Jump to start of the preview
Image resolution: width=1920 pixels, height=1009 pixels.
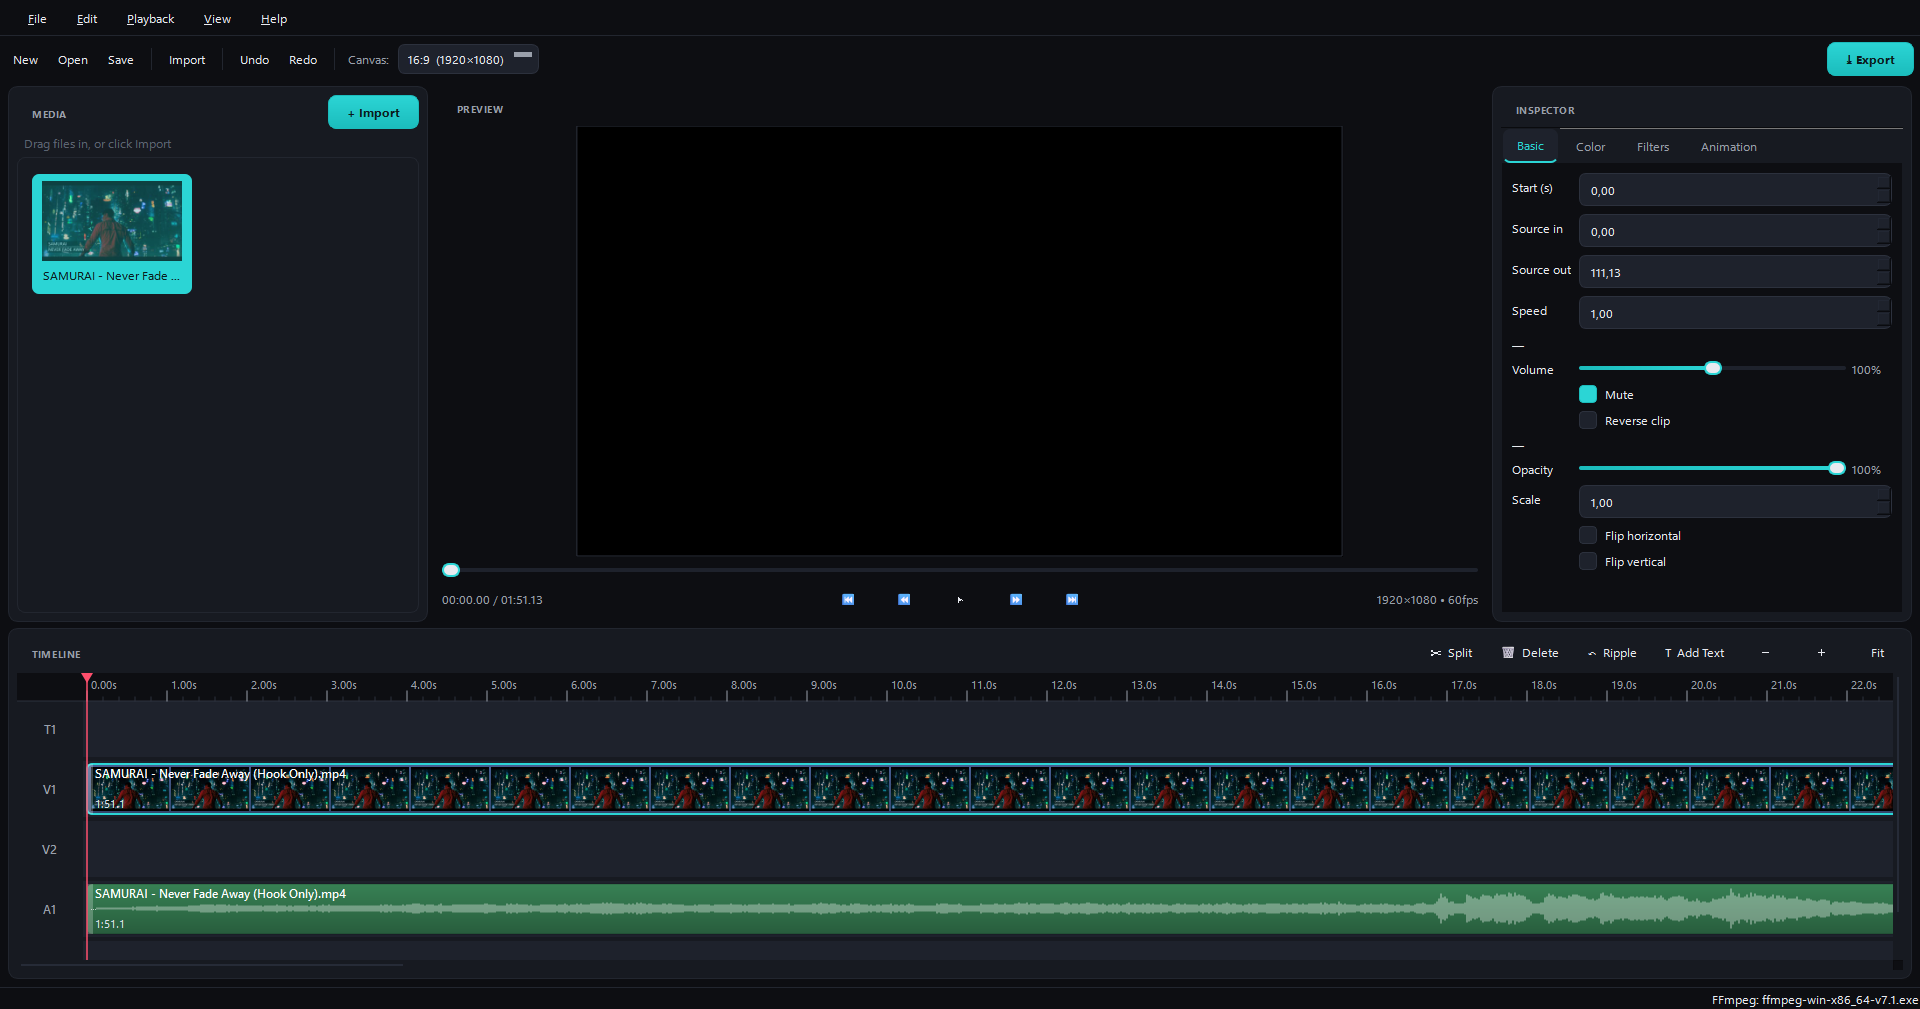click(x=848, y=600)
